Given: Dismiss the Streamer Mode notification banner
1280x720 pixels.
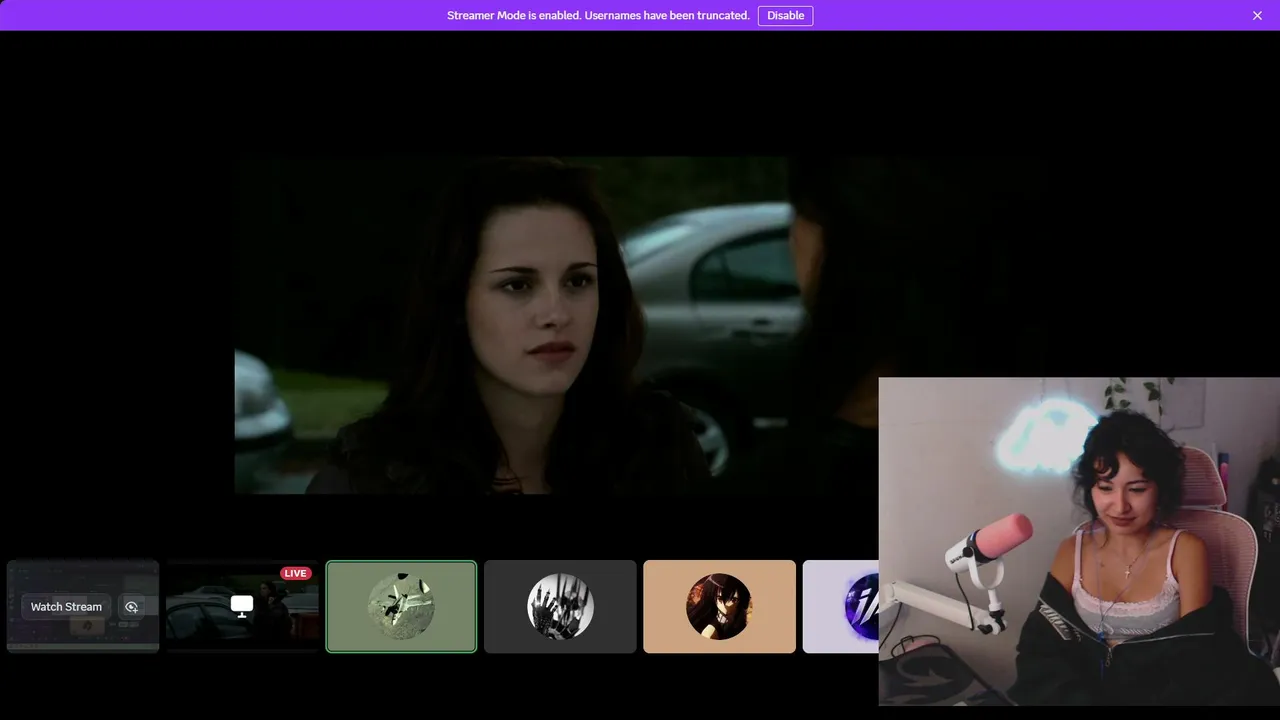Looking at the screenshot, I should [1257, 15].
